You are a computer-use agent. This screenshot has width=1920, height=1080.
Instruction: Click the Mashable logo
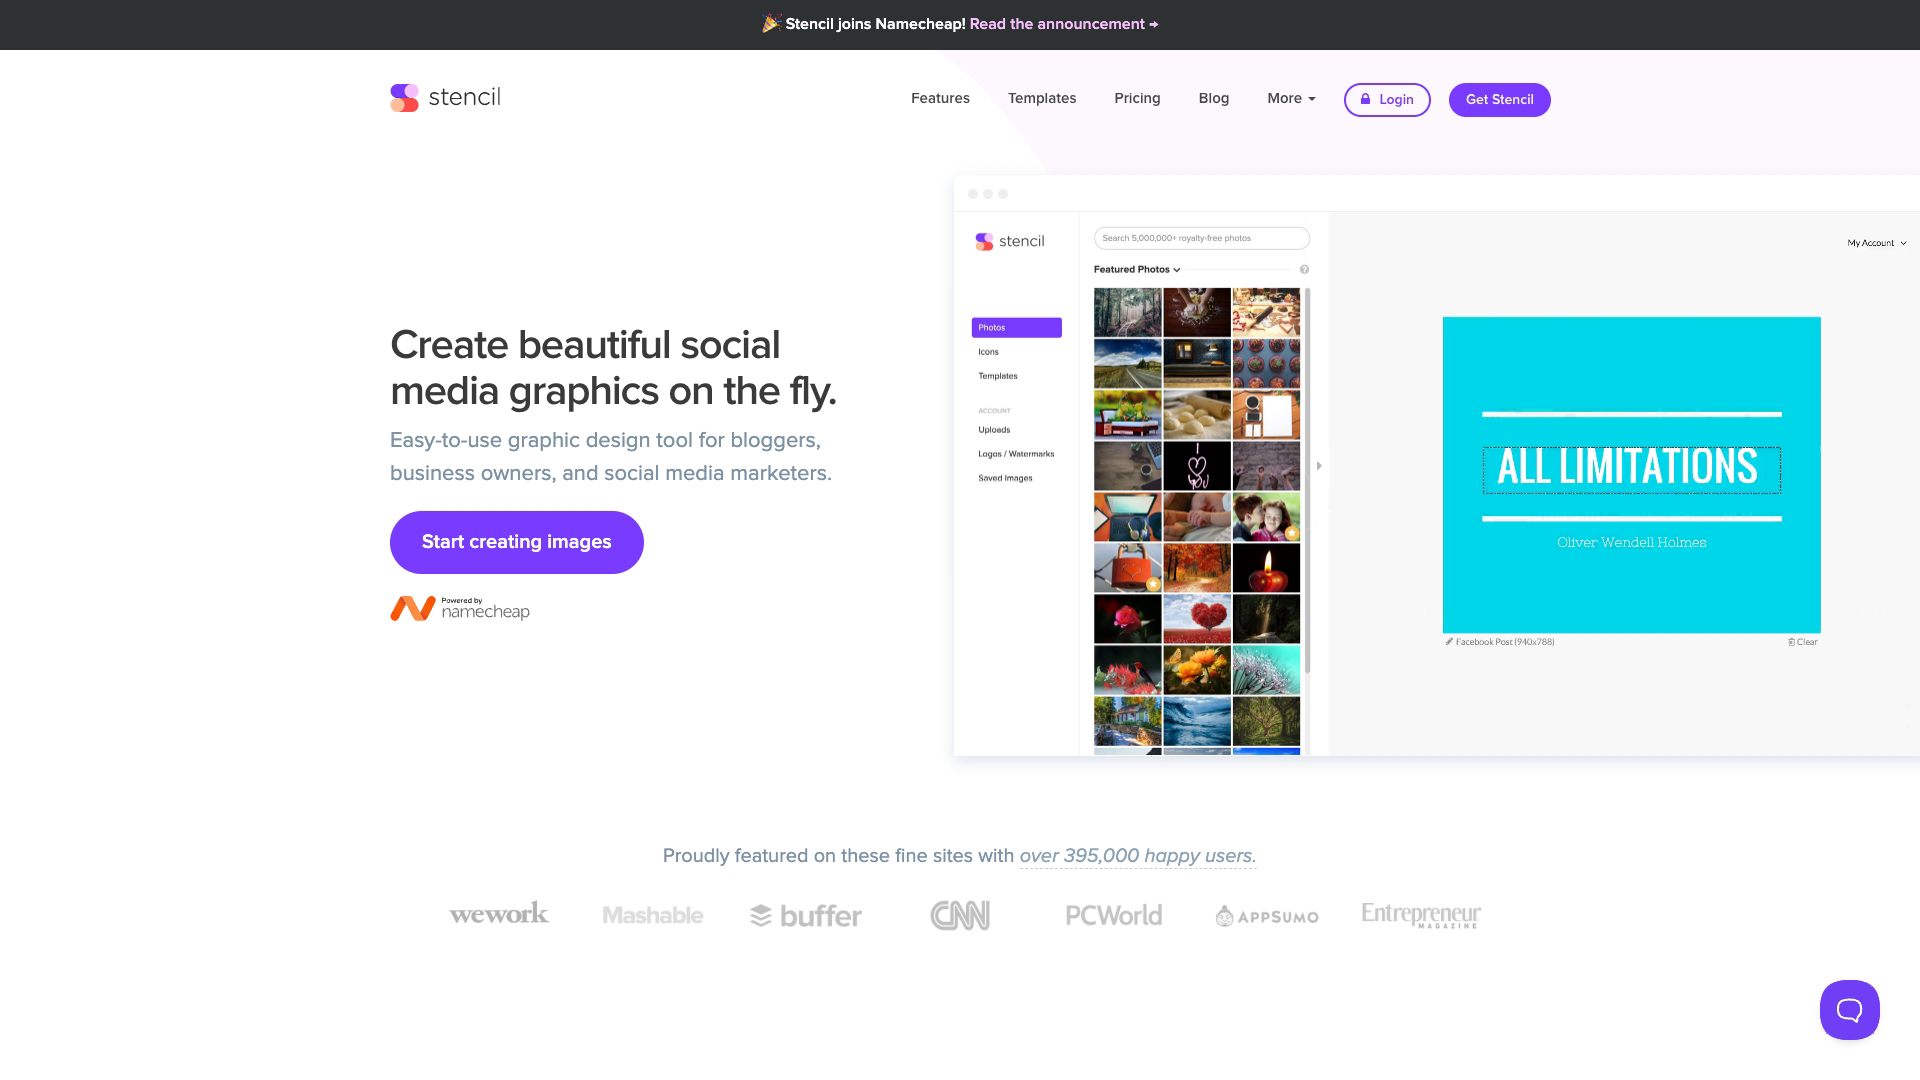(x=652, y=915)
